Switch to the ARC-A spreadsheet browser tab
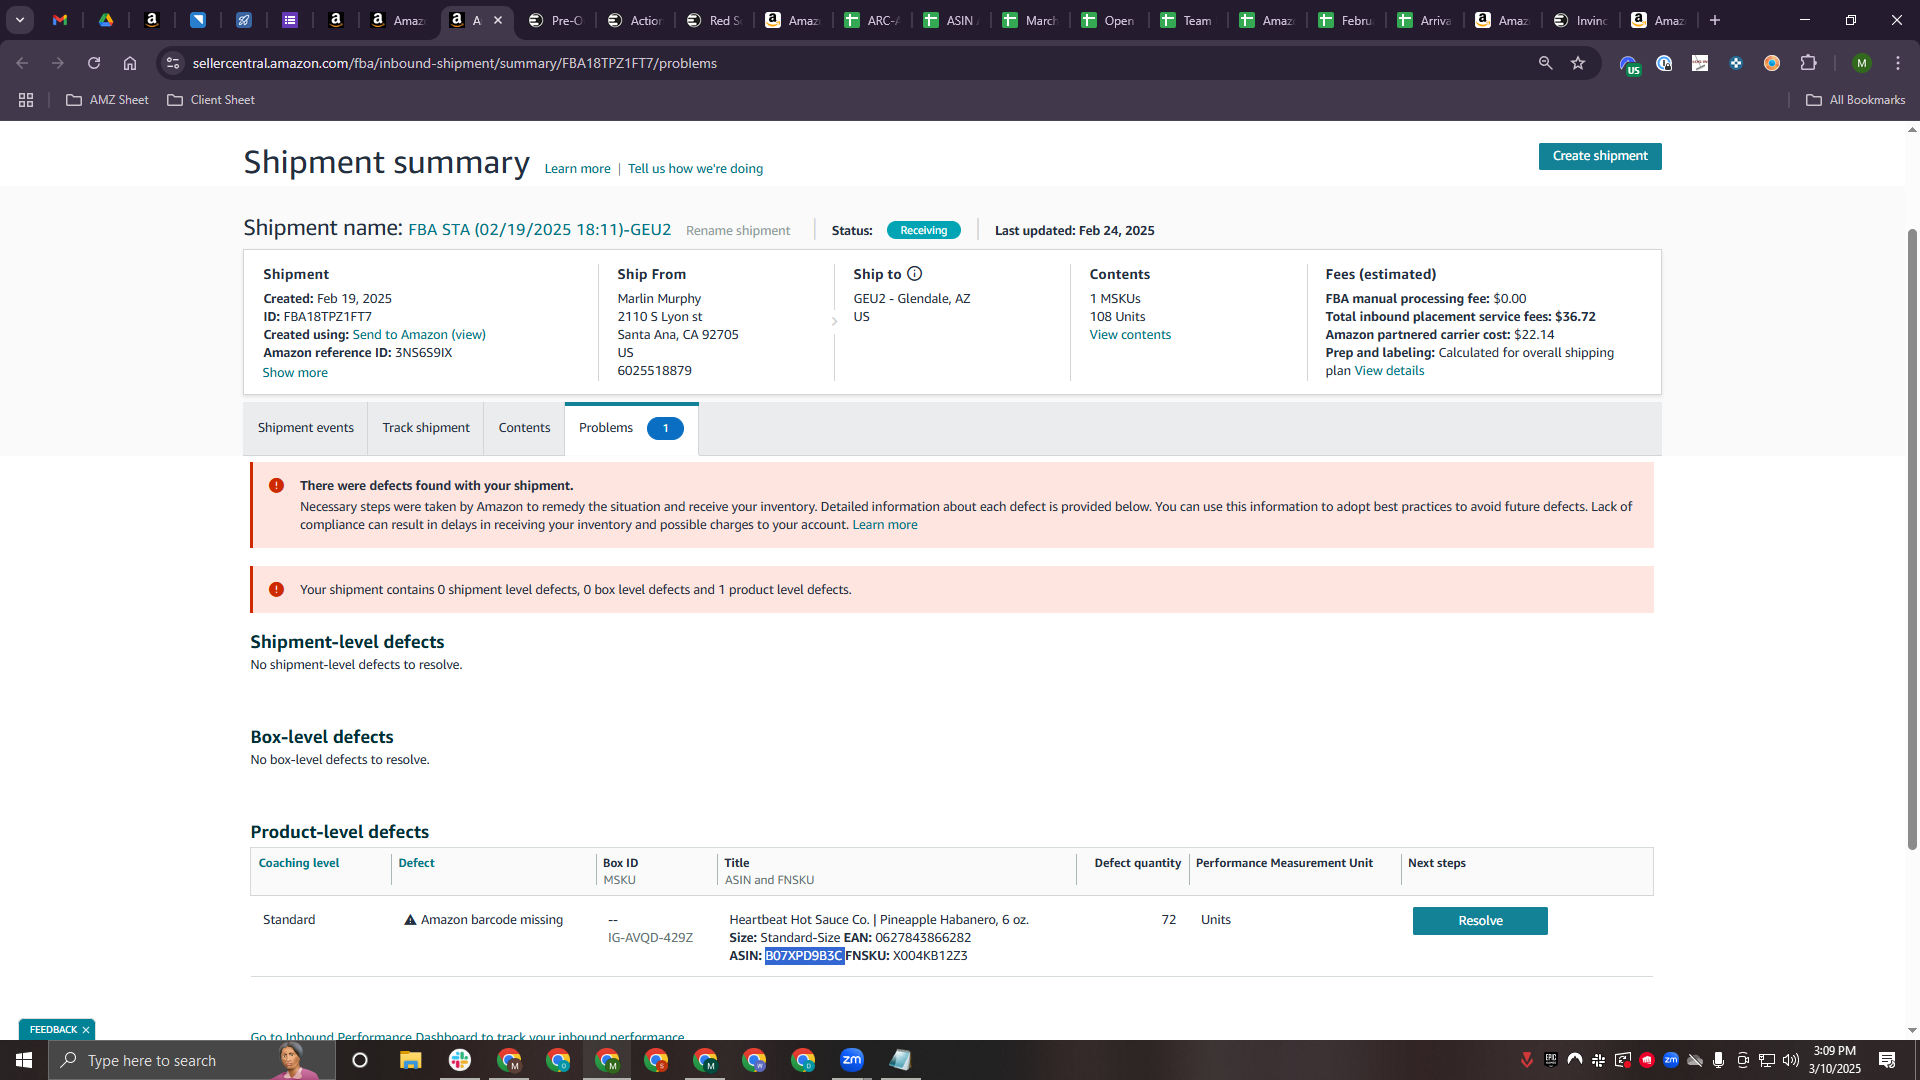The image size is (1920, 1080). tap(873, 20)
